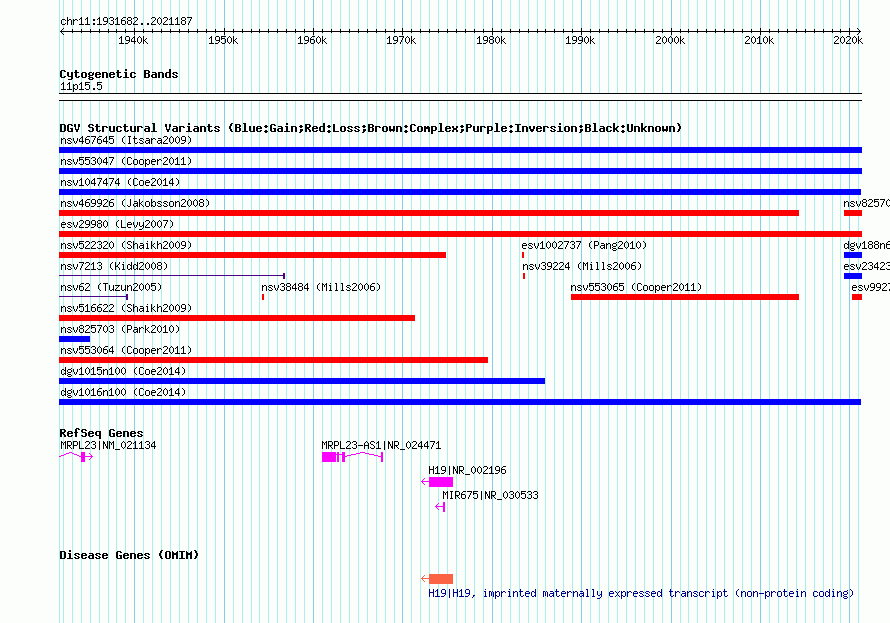Click the nsv8257 red bar at right edge
This screenshot has height=623, width=890.
(x=853, y=213)
